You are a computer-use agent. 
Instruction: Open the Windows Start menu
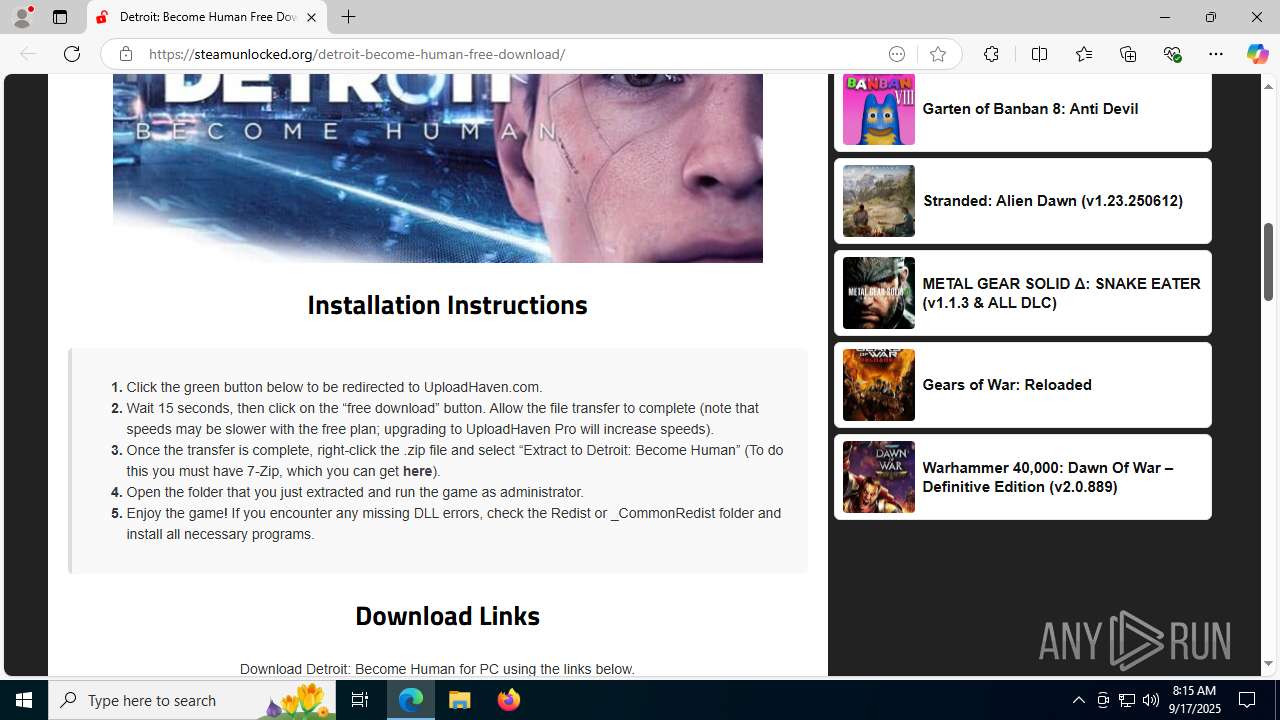[24, 700]
